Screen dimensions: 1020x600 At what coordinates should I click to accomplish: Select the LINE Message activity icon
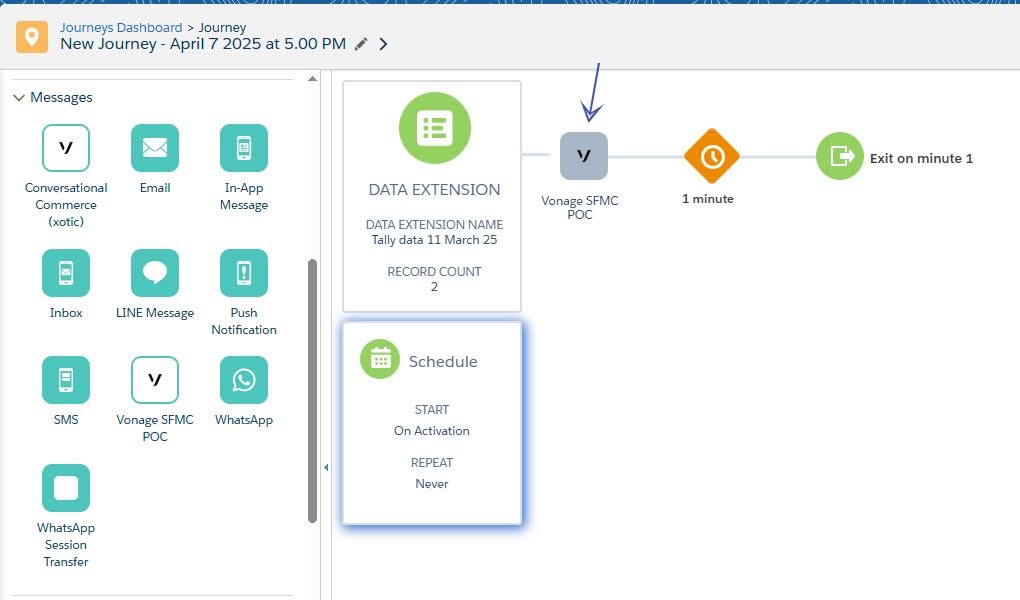(x=155, y=273)
